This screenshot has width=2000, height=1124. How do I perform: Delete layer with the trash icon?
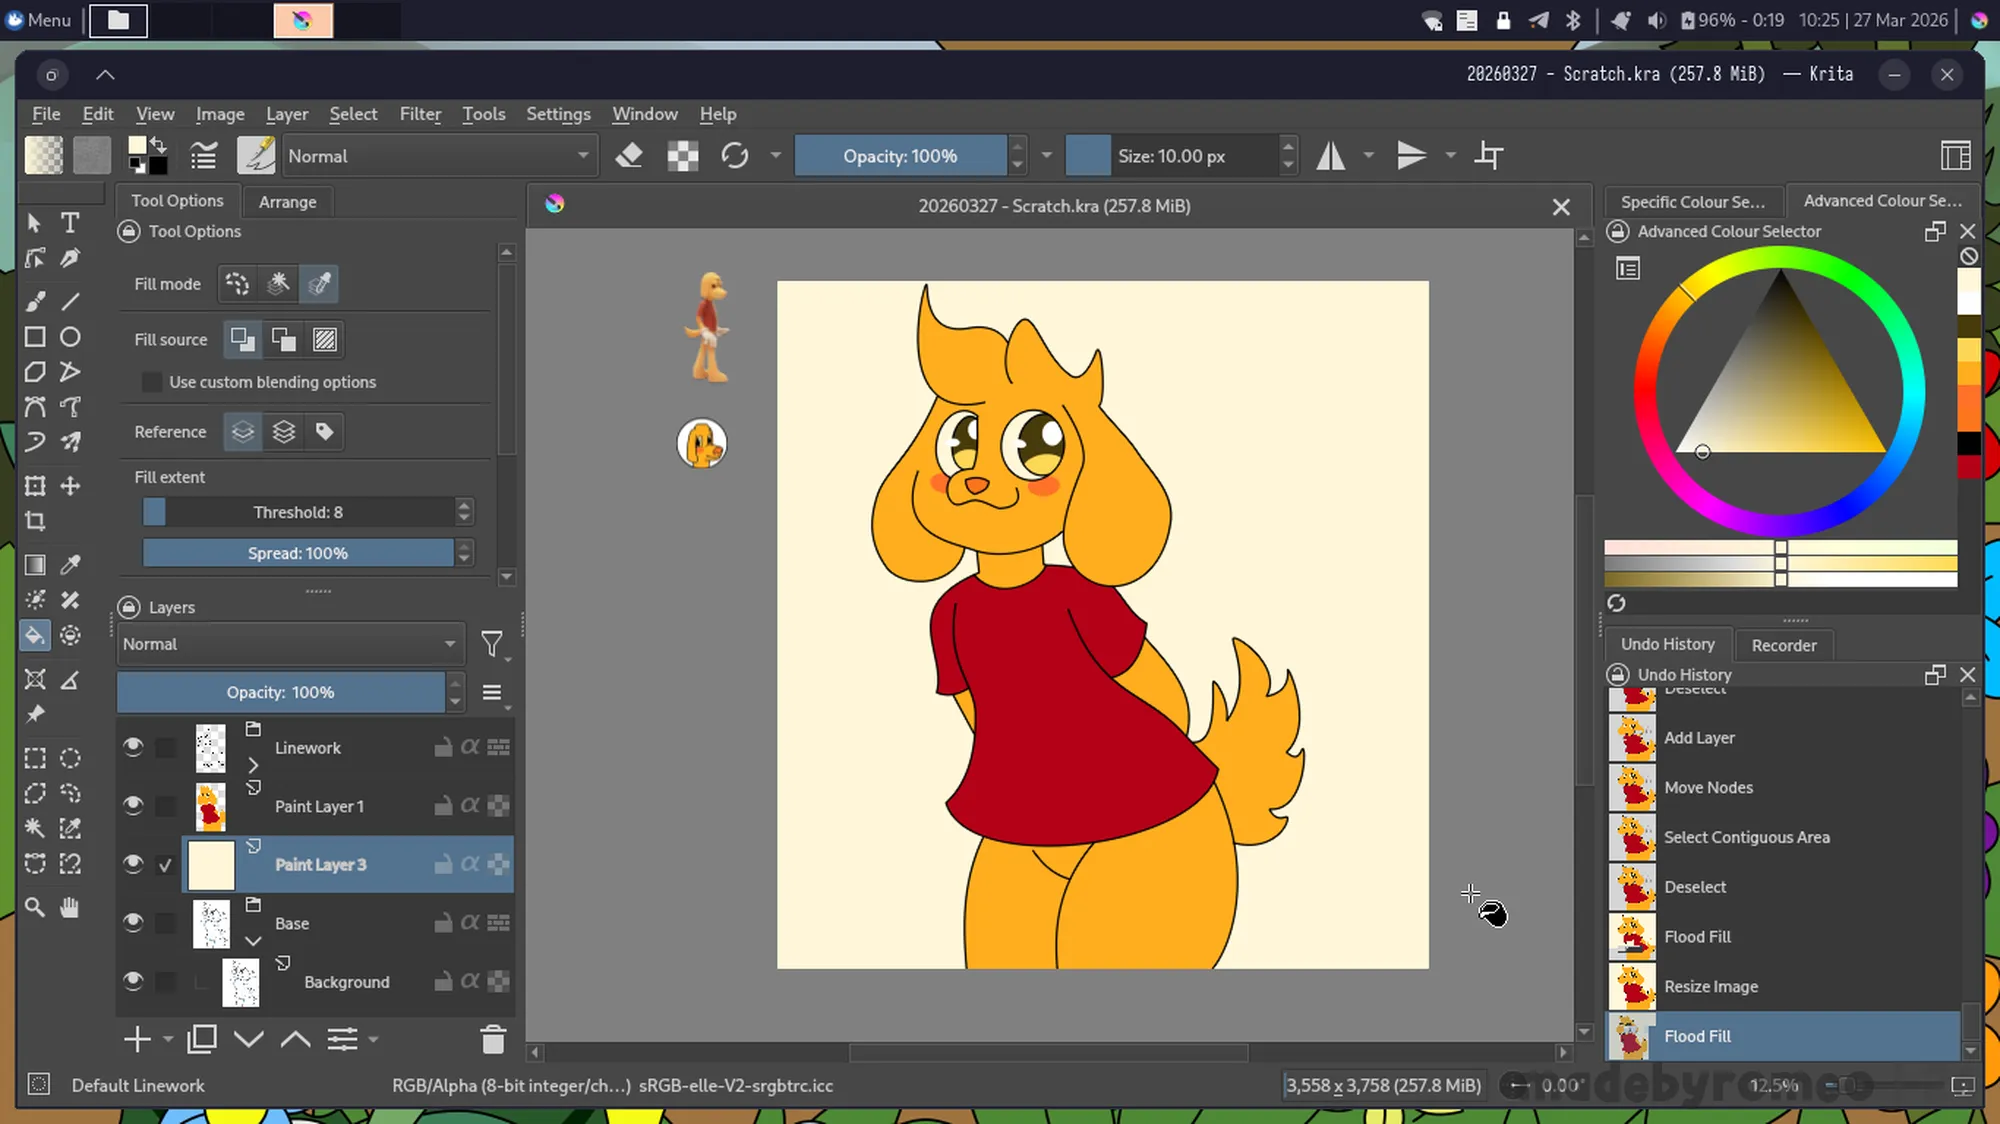(x=493, y=1040)
